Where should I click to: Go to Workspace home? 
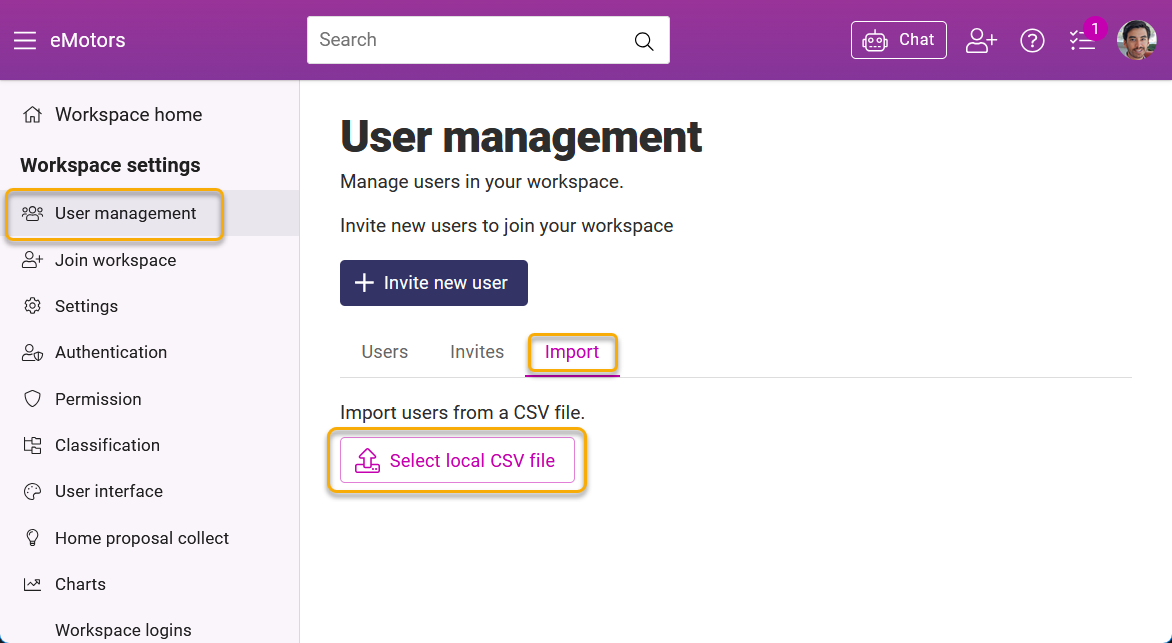[128, 115]
